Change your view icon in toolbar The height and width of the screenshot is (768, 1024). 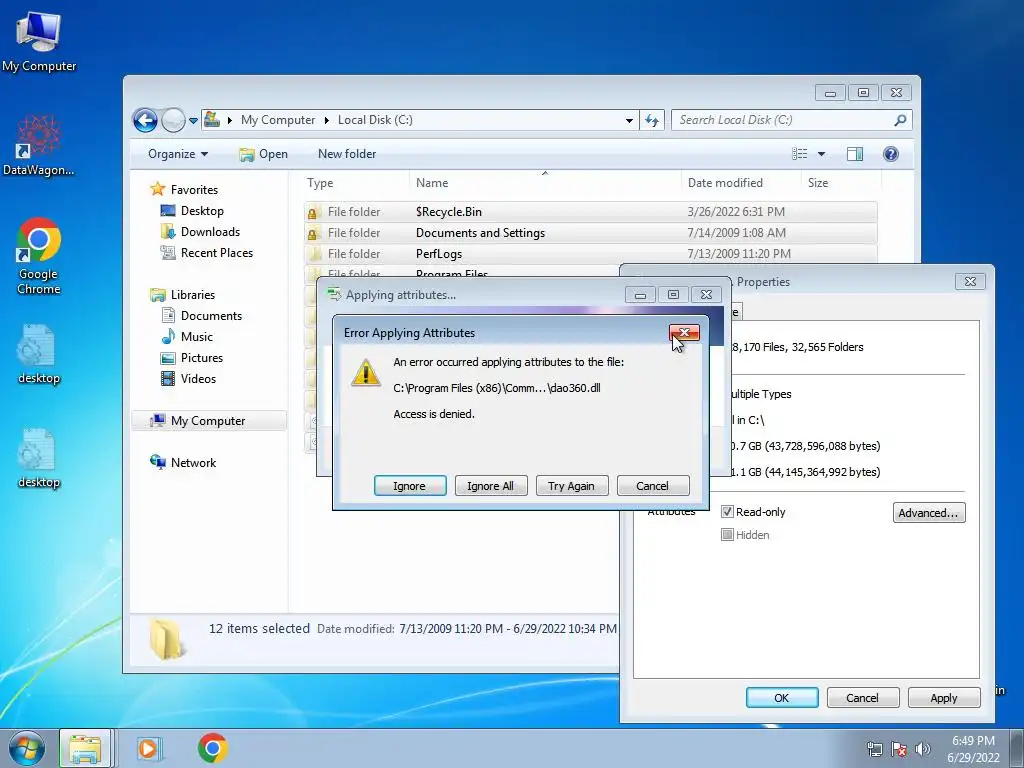coord(799,154)
